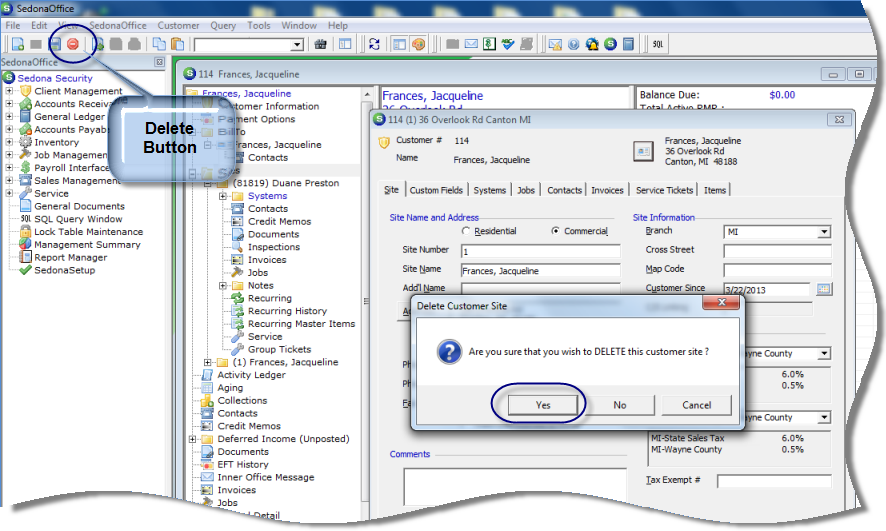
Task: Select Report Manager in SedonaOffice tree
Action: pyautogui.click(x=71, y=258)
